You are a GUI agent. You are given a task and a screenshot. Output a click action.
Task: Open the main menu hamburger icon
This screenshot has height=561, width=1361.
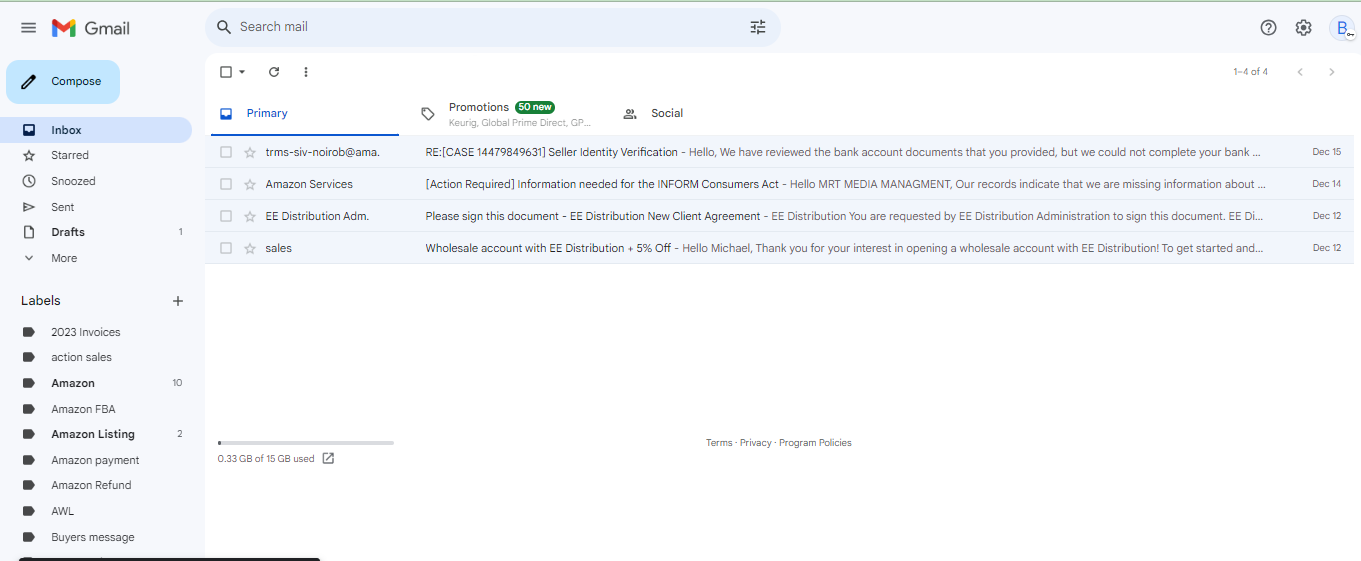pyautogui.click(x=28, y=28)
